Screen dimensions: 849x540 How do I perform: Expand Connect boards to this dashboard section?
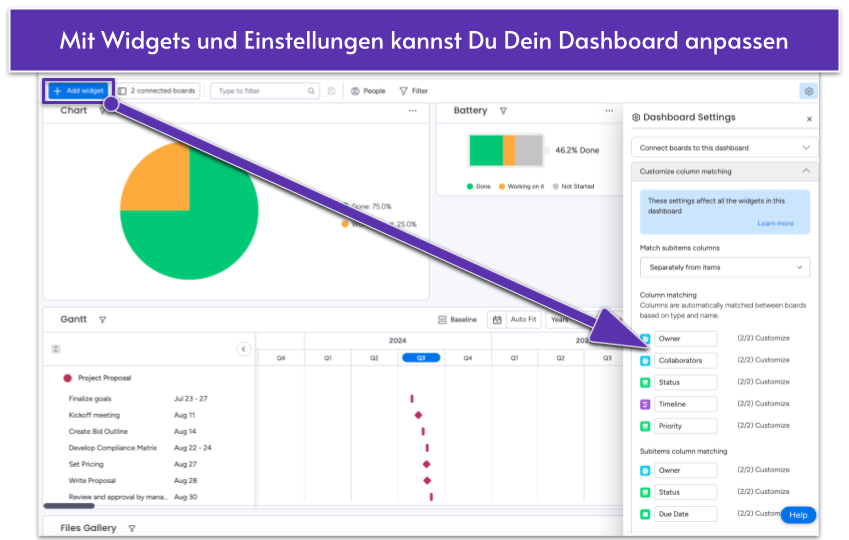click(x=724, y=148)
